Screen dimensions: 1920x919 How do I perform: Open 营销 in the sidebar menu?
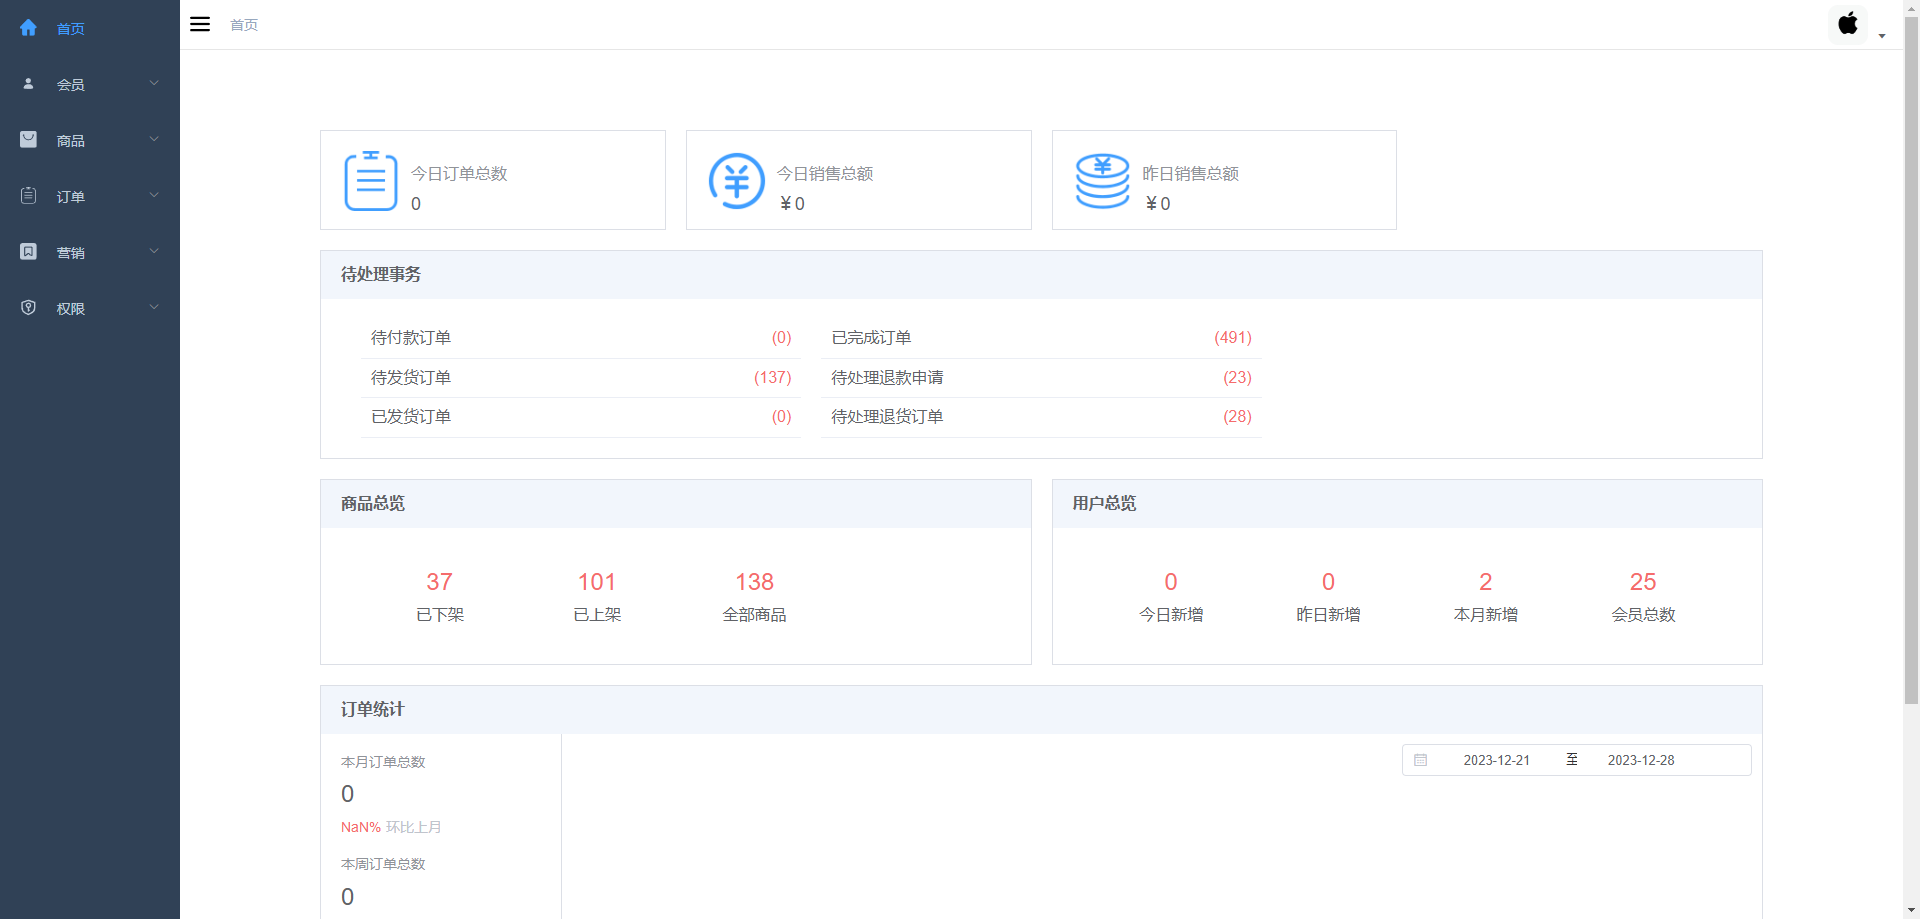tap(90, 252)
